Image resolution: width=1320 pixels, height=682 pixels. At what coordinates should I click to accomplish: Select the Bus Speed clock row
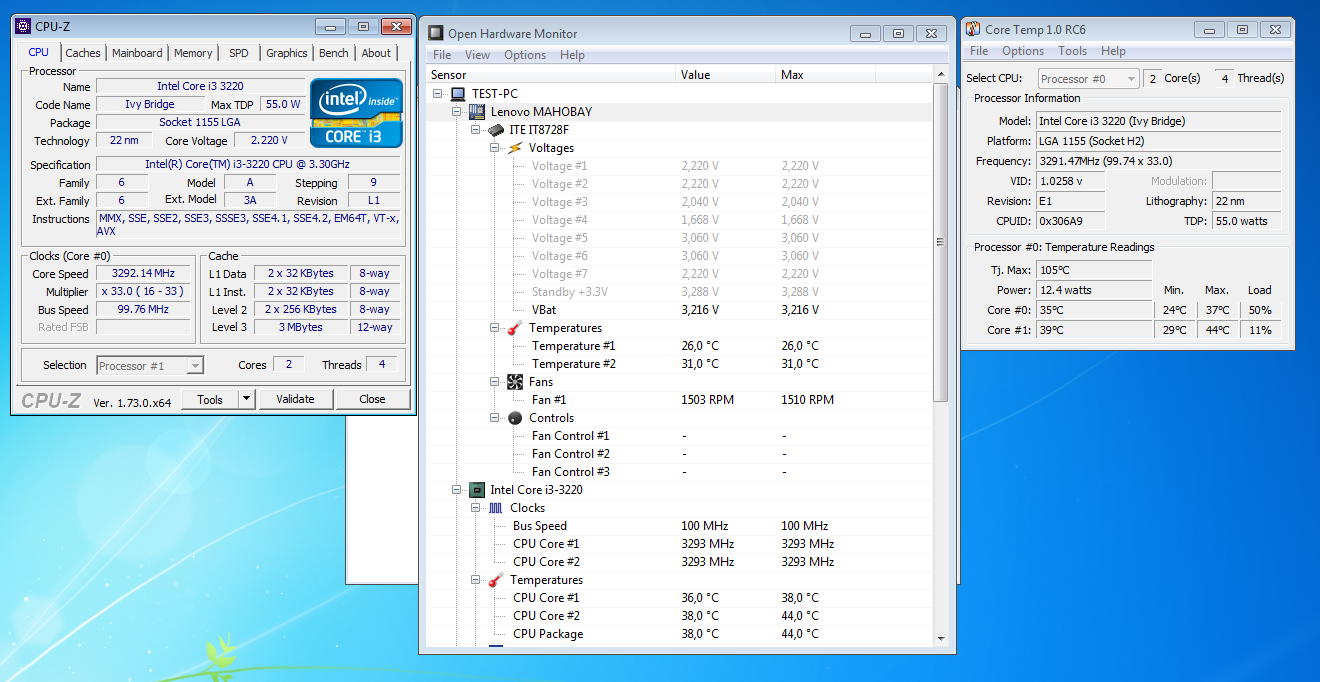(679, 526)
